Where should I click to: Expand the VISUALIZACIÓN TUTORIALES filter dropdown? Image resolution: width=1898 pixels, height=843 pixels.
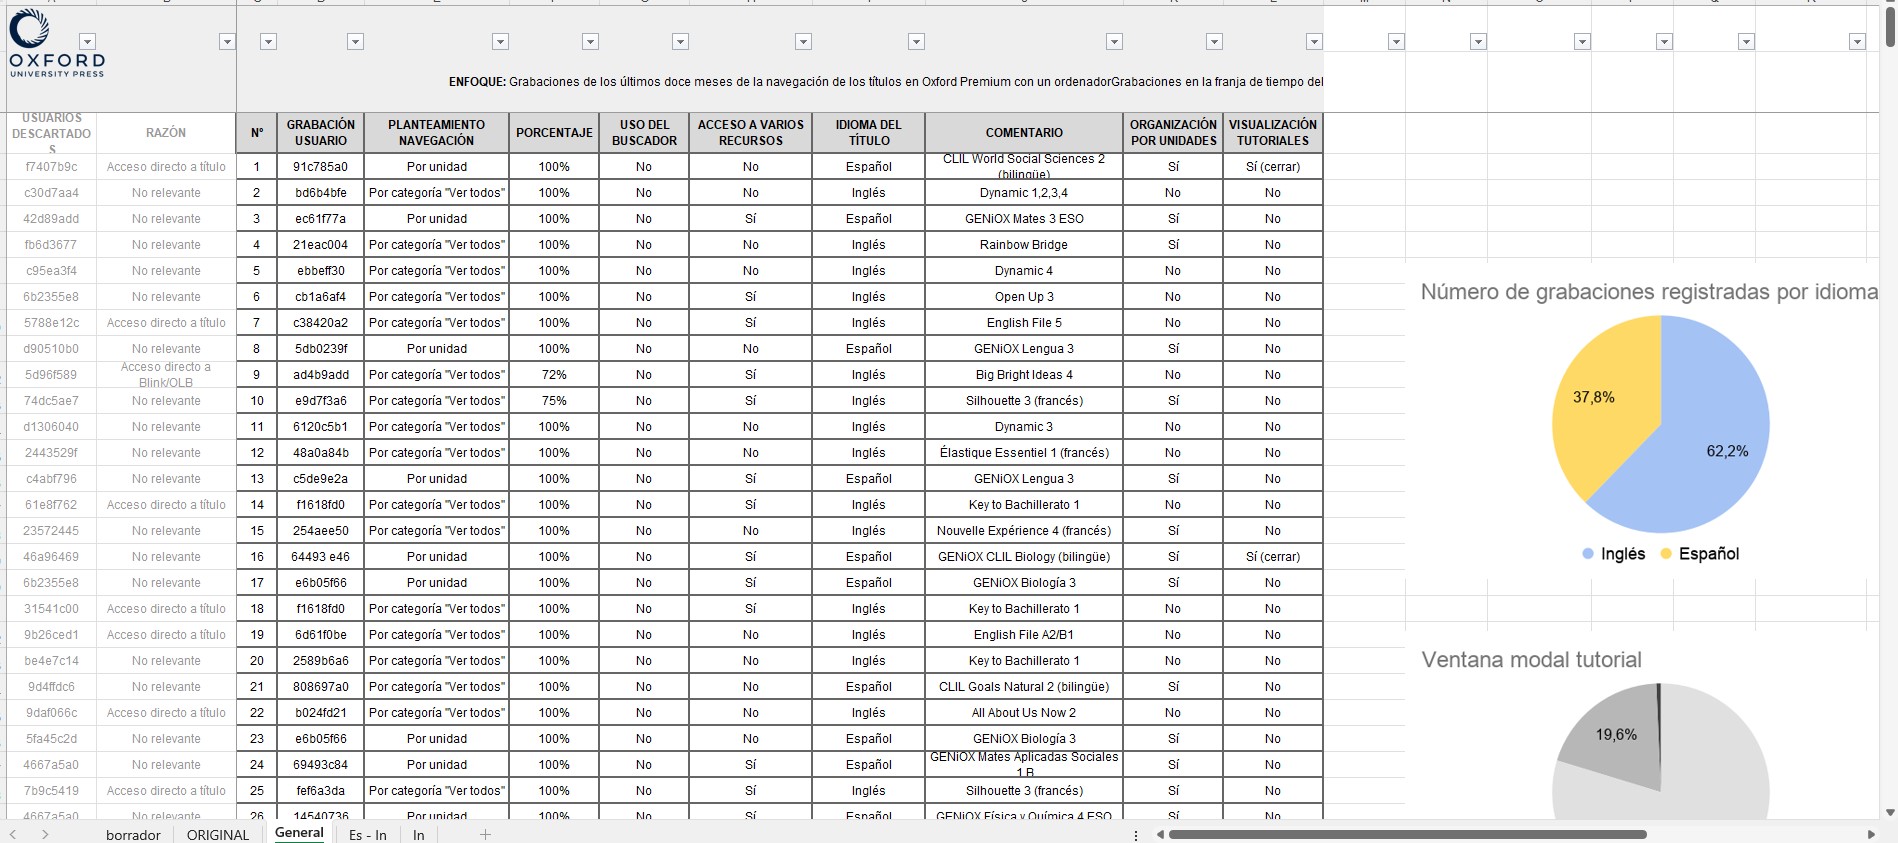pyautogui.click(x=1314, y=42)
